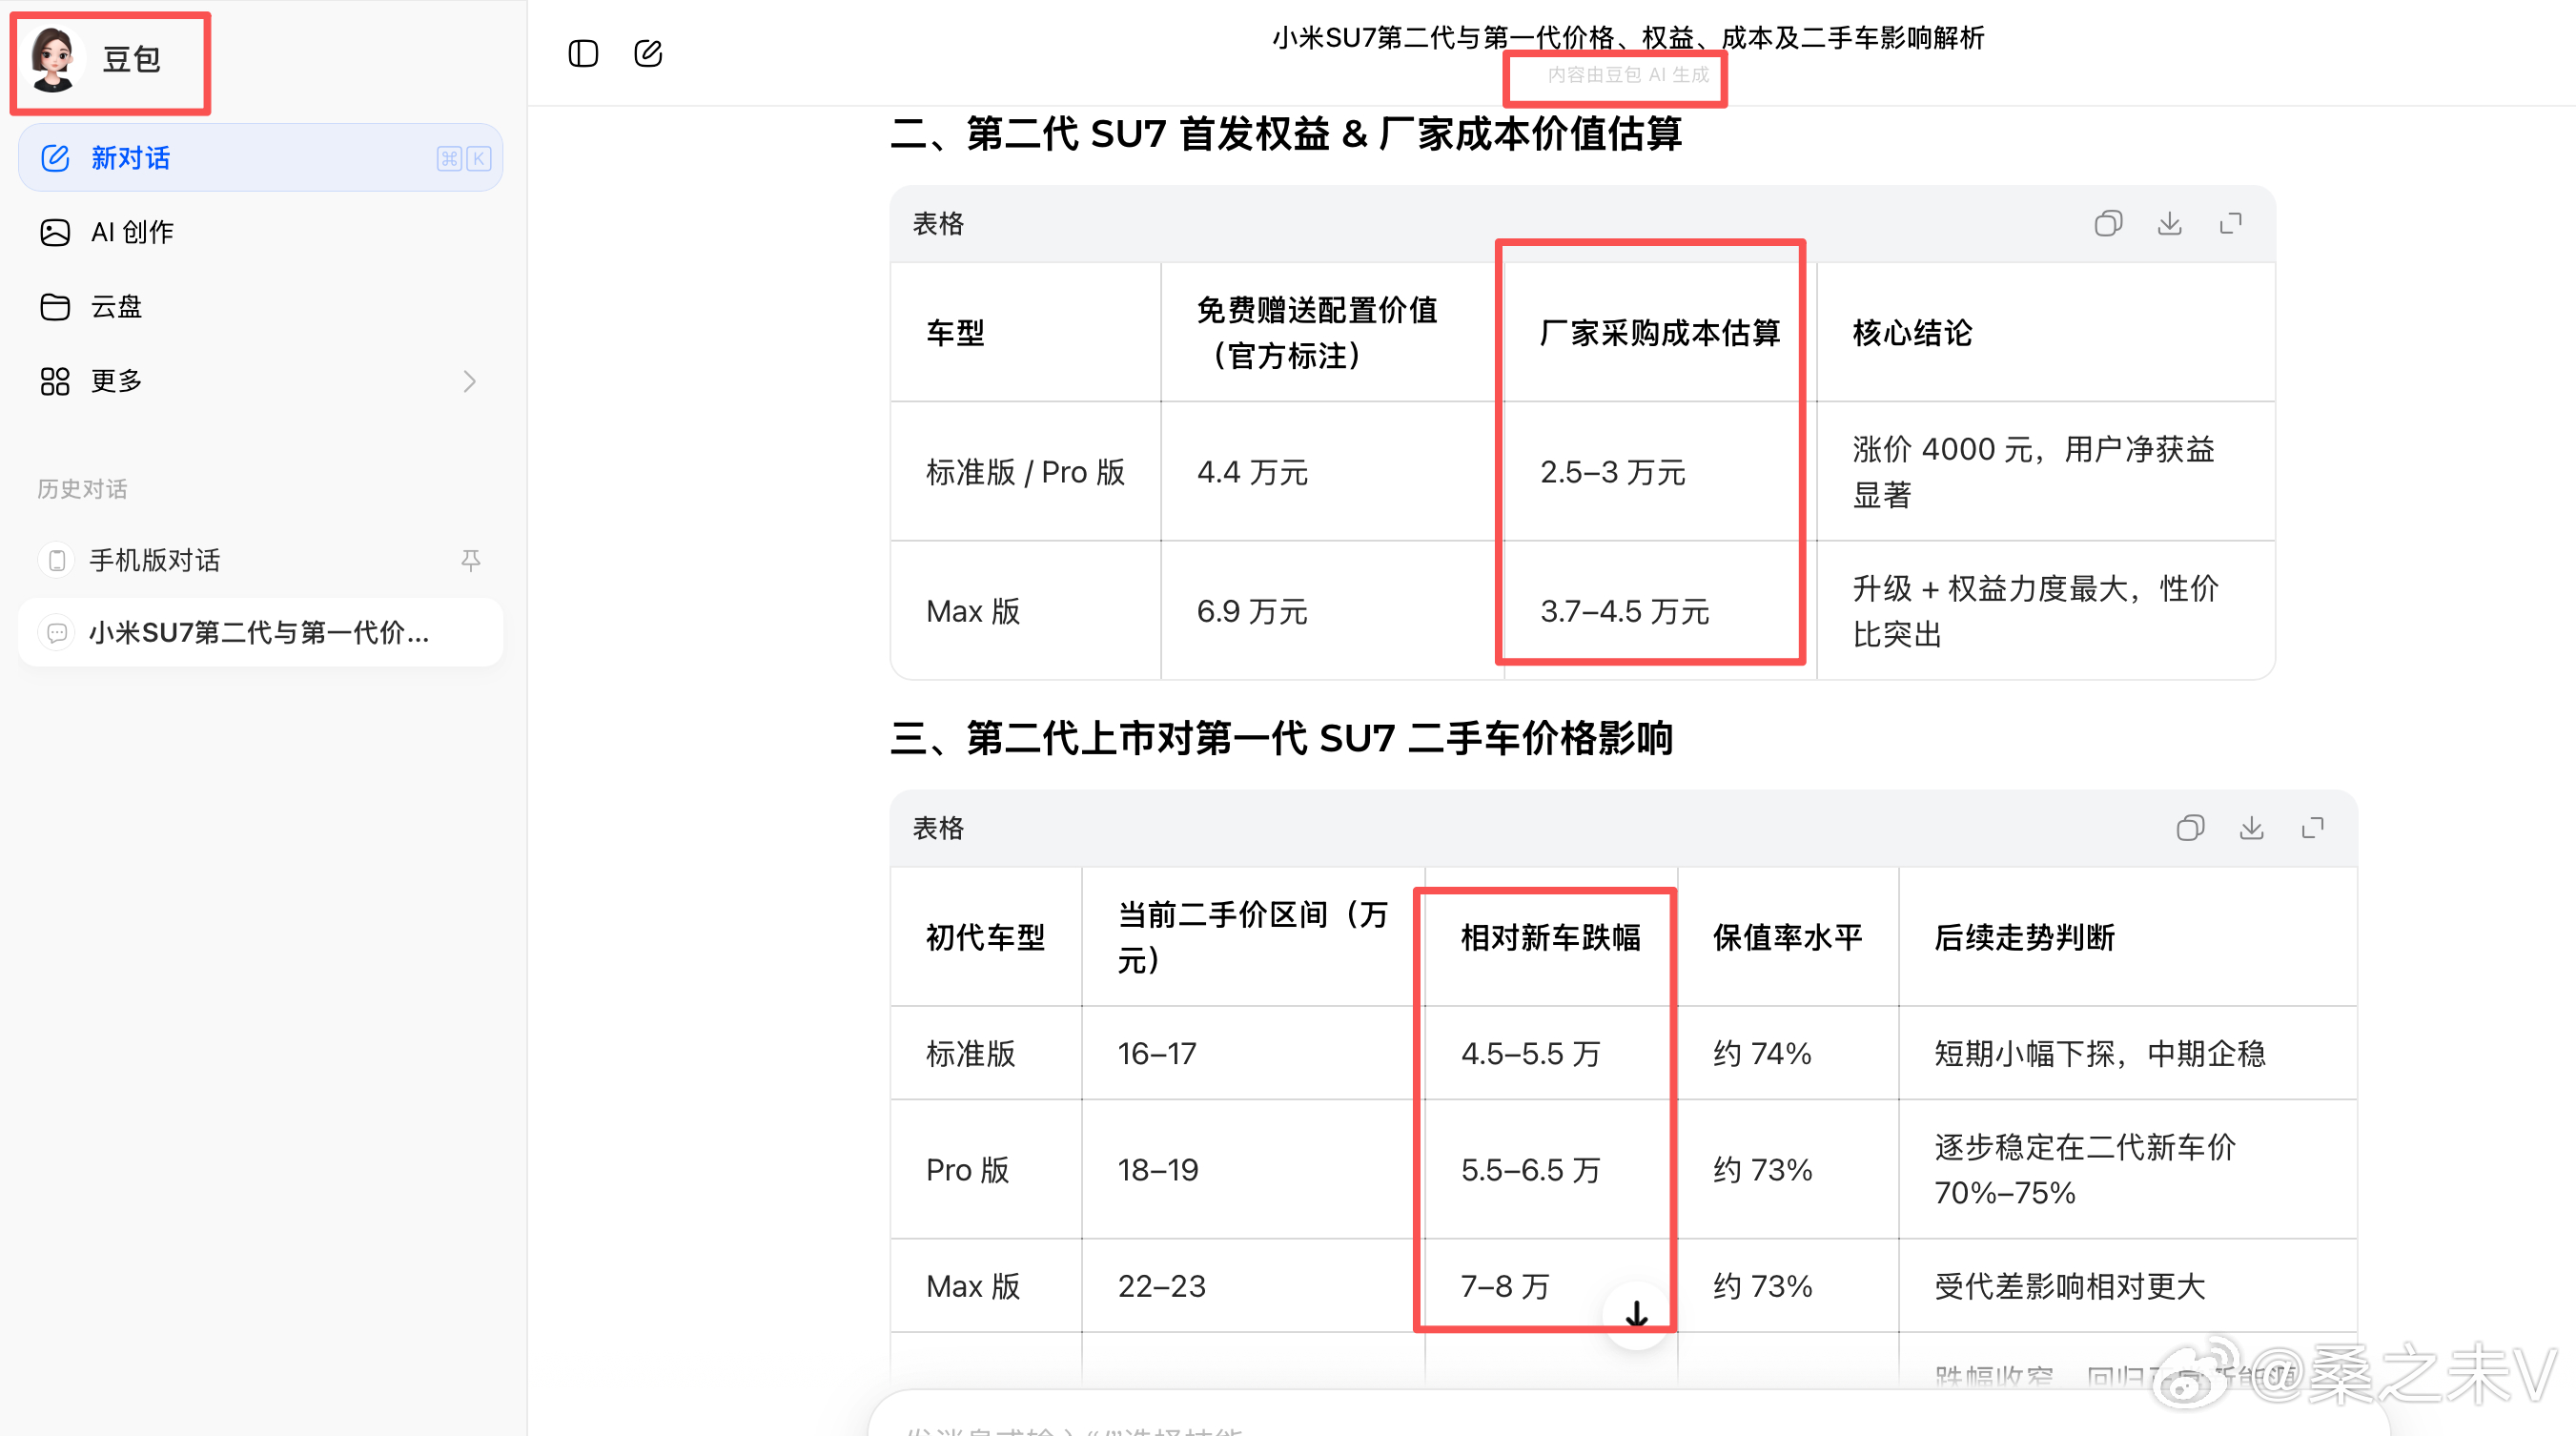
Task: Click the 内容由豆包 AI 生成 label
Action: [x=1614, y=74]
